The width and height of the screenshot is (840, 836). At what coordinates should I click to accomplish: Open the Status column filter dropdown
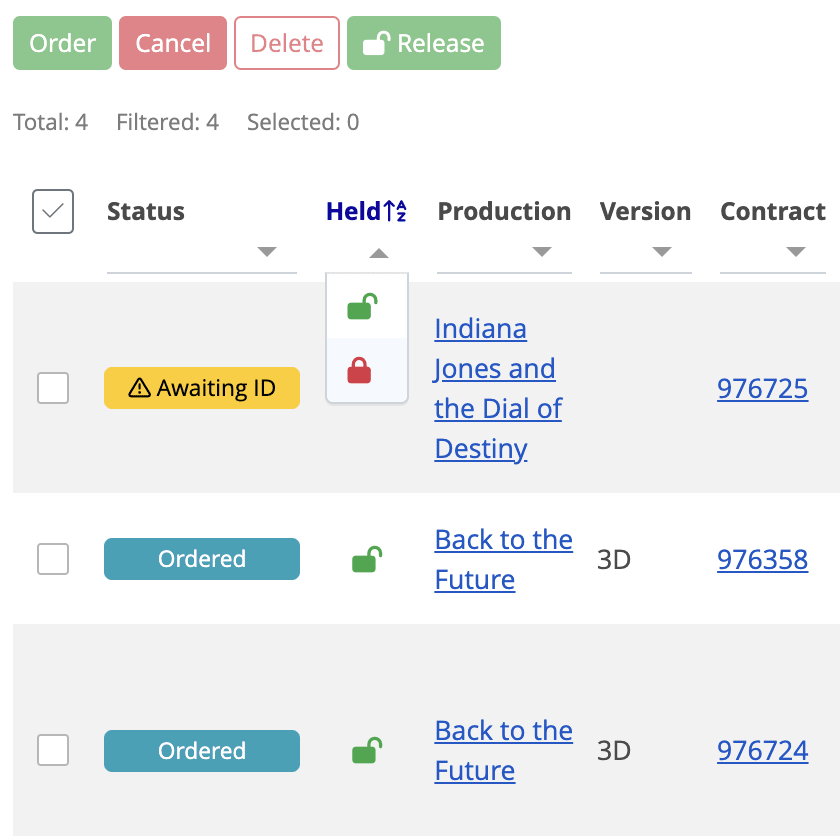coord(267,253)
